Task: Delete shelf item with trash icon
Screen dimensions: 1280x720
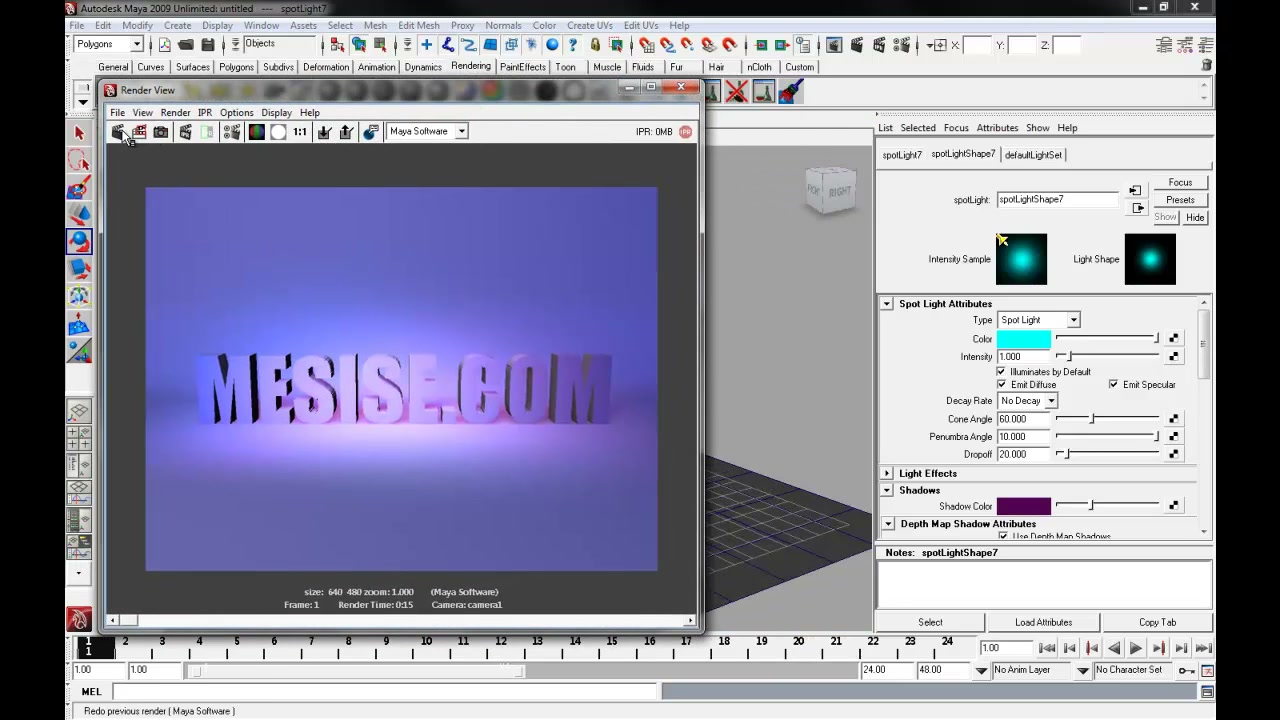Action: [1207, 66]
